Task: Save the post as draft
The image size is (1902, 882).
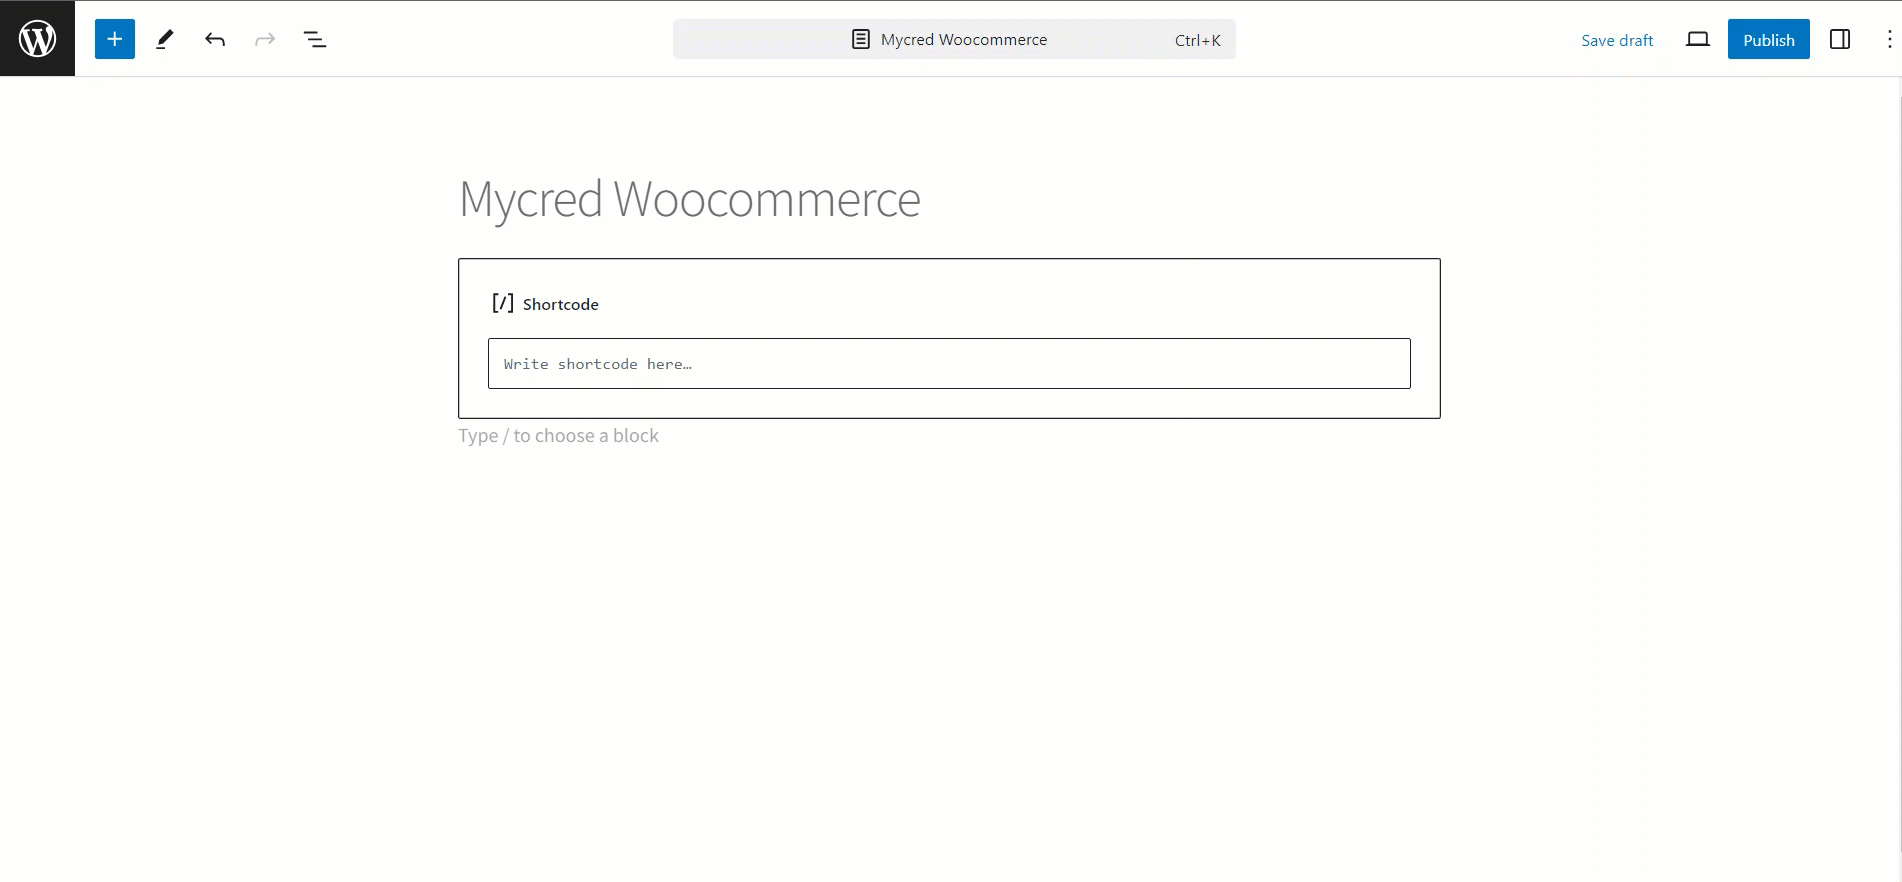Action: pos(1616,40)
